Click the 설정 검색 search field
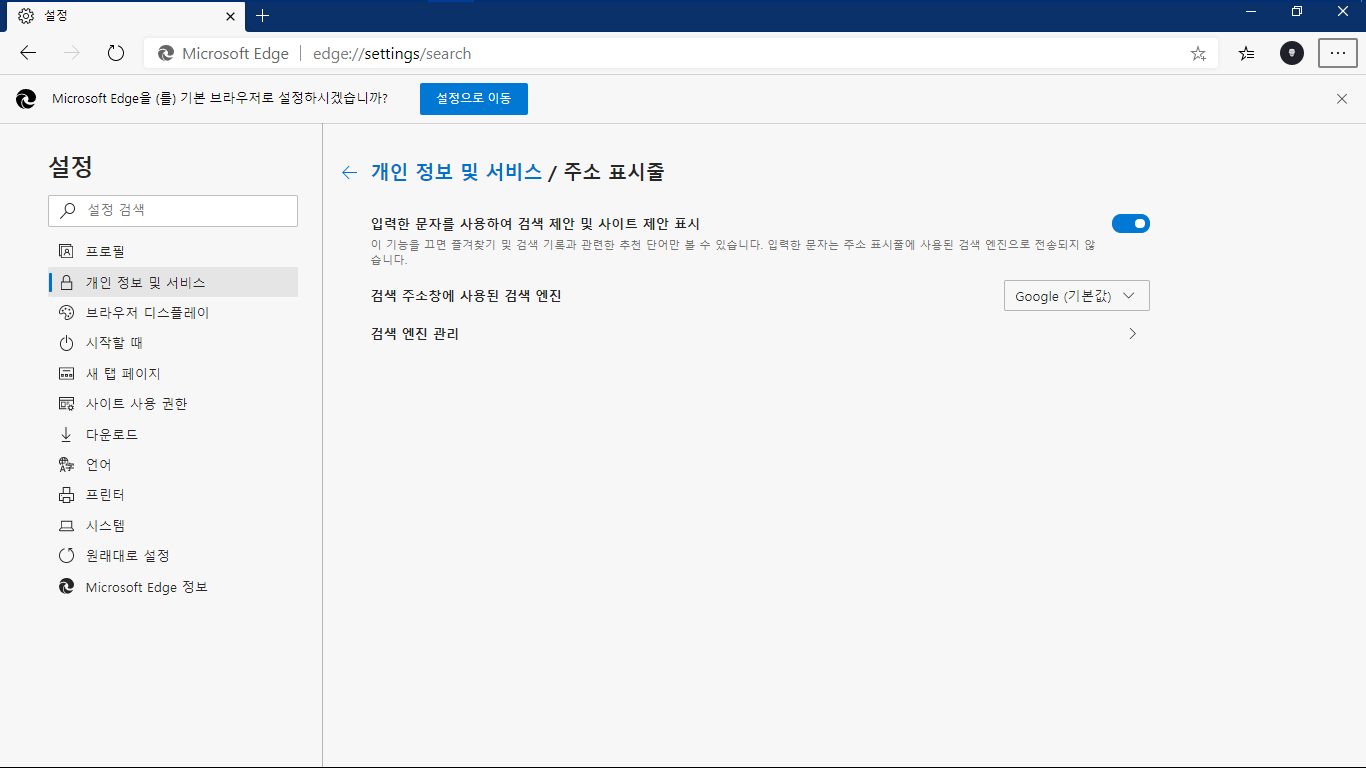This screenshot has height=768, width=1366. pyautogui.click(x=173, y=210)
